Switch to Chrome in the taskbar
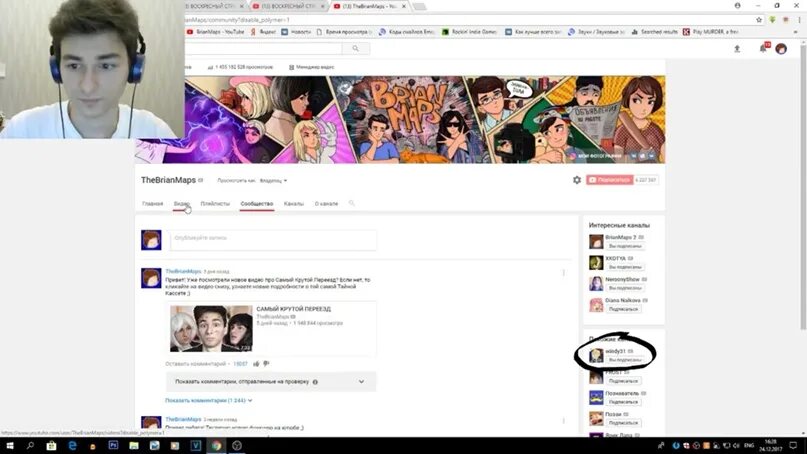 216,446
